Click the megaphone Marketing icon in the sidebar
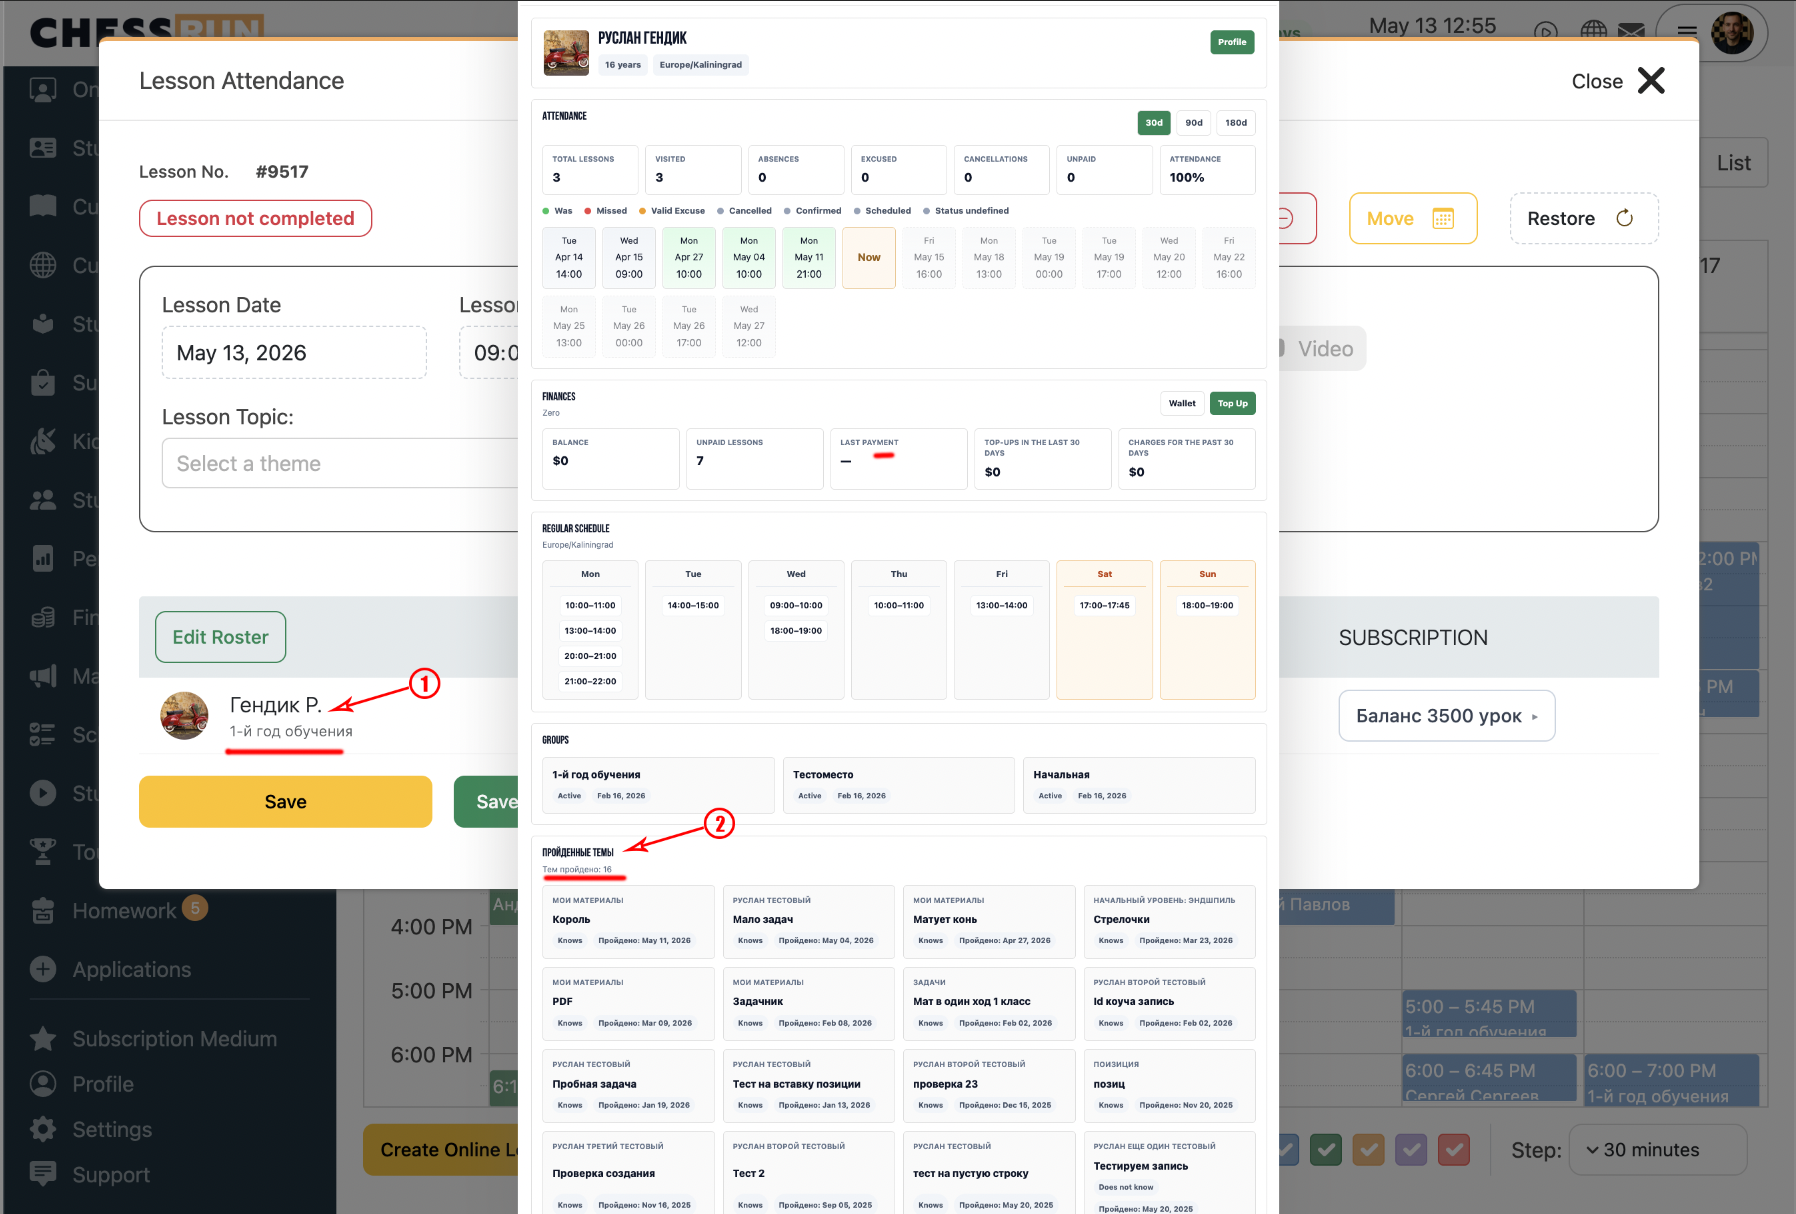 [x=43, y=676]
